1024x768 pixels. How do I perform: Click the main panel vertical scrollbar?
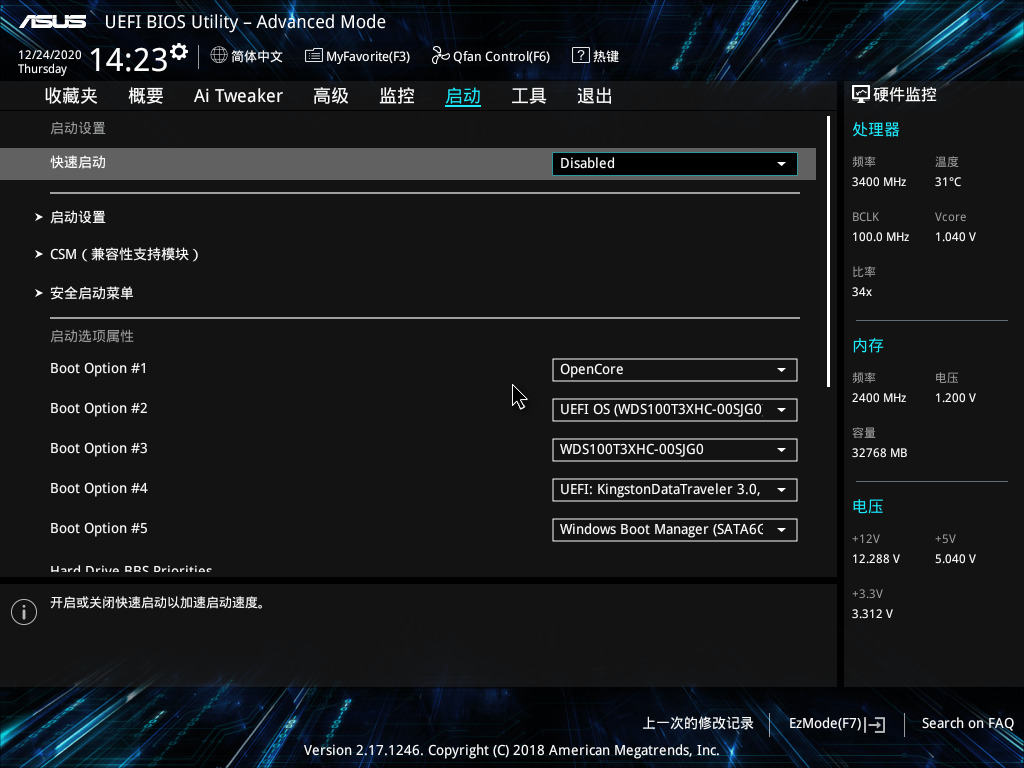point(828,251)
